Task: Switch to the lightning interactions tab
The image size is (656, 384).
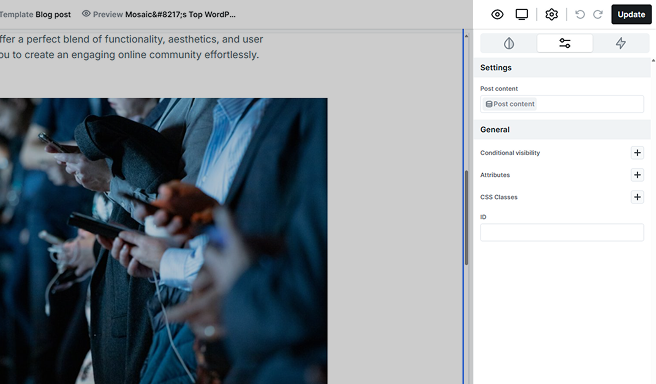Action: click(x=621, y=43)
